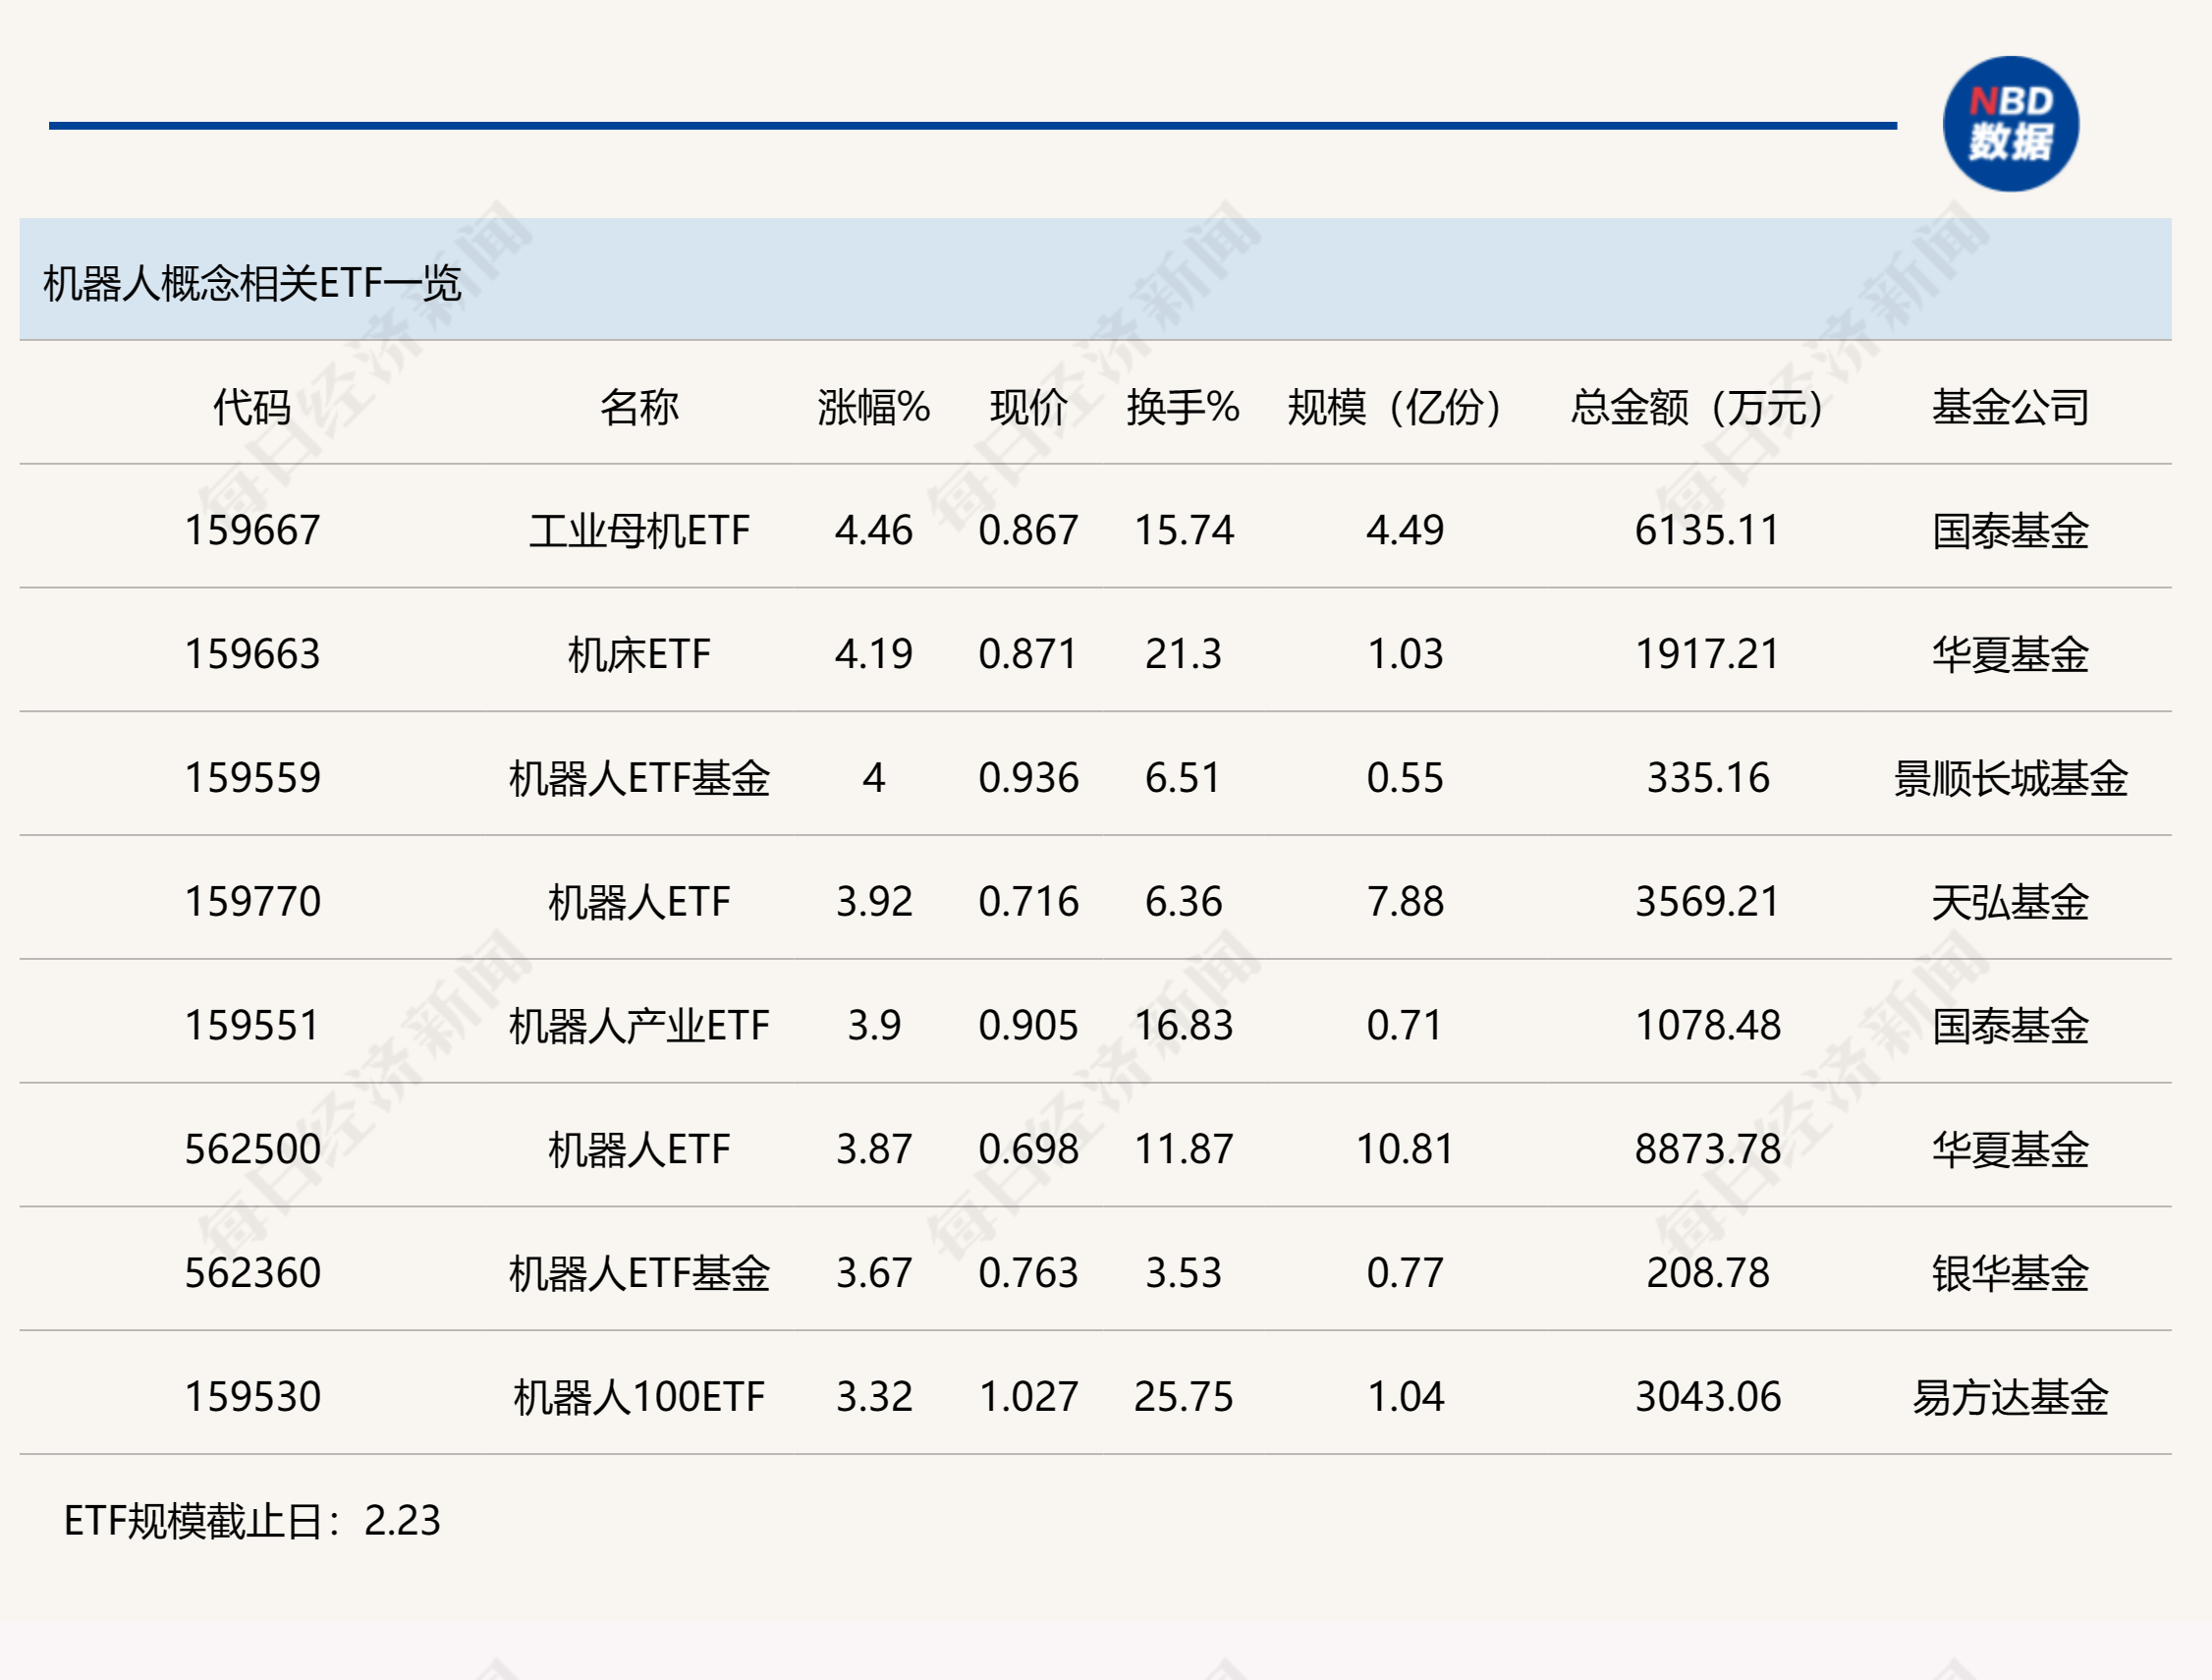The height and width of the screenshot is (1680, 2212).
Task: Select fund code 562500
Action: tap(252, 1149)
